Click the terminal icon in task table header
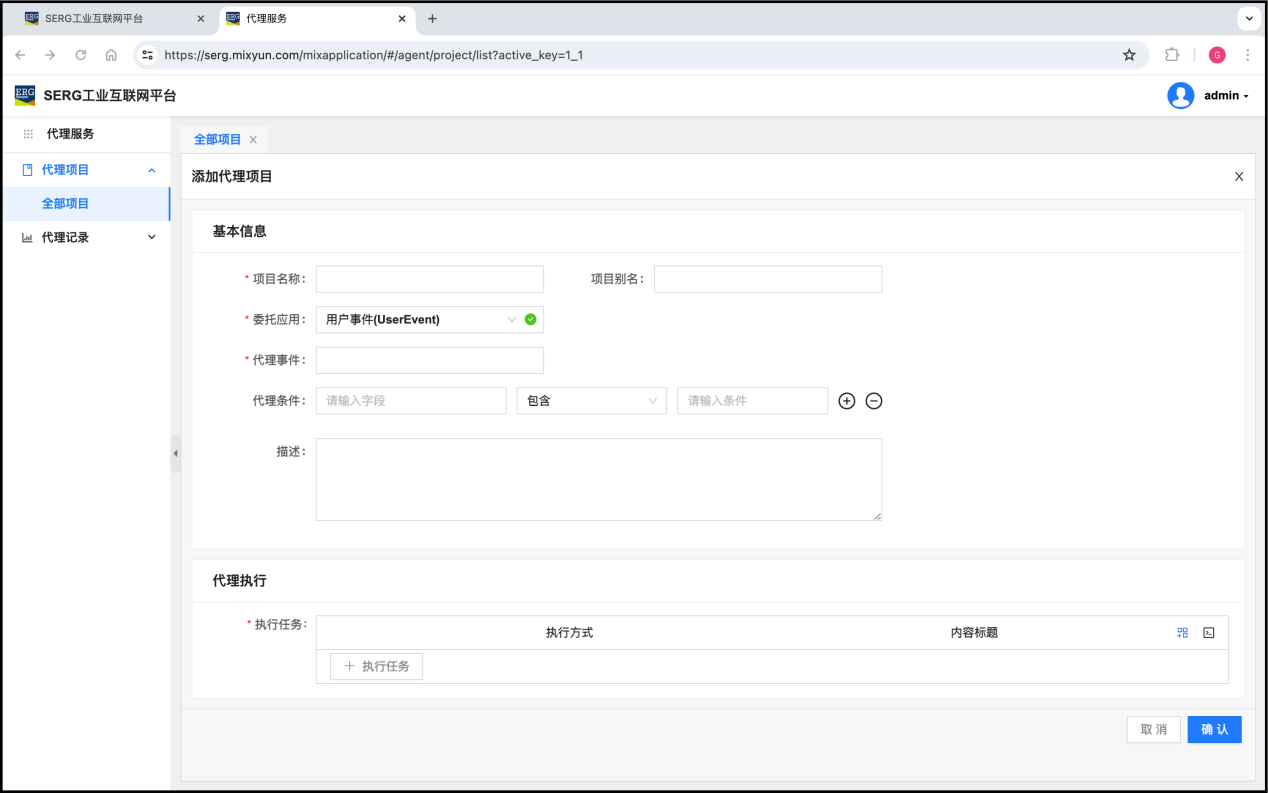Image resolution: width=1268 pixels, height=793 pixels. 1208,633
